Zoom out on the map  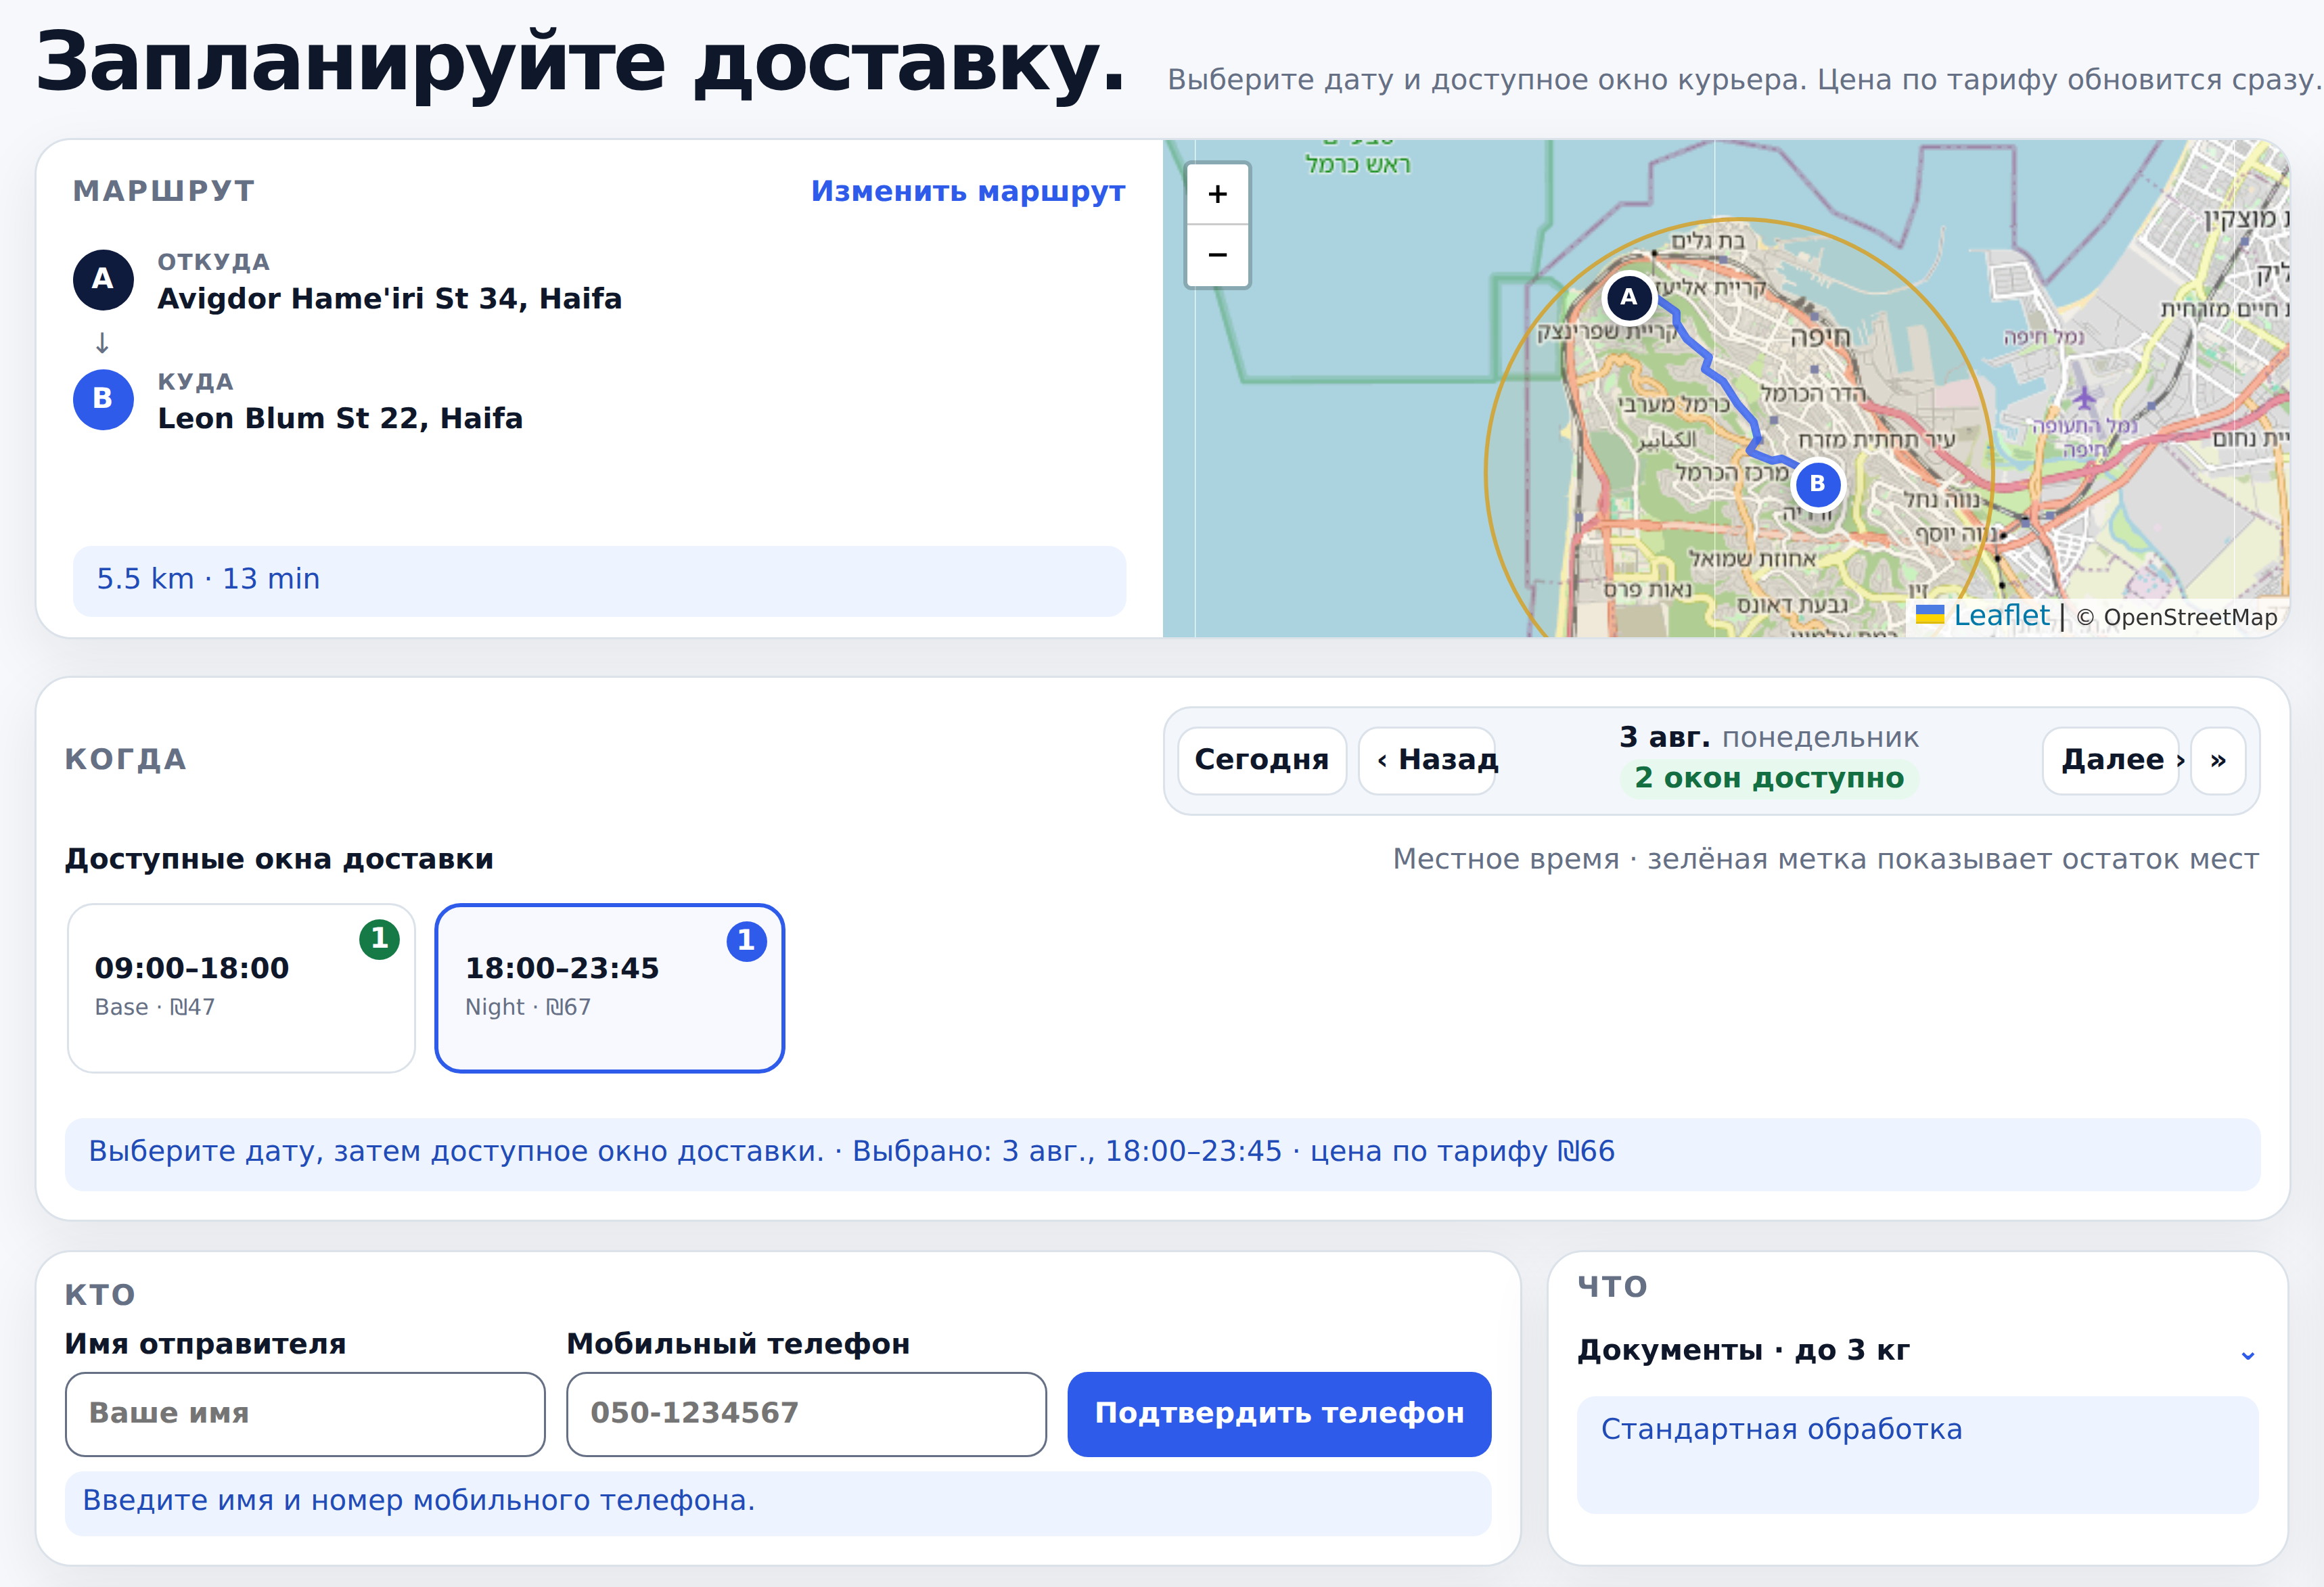coord(1217,255)
